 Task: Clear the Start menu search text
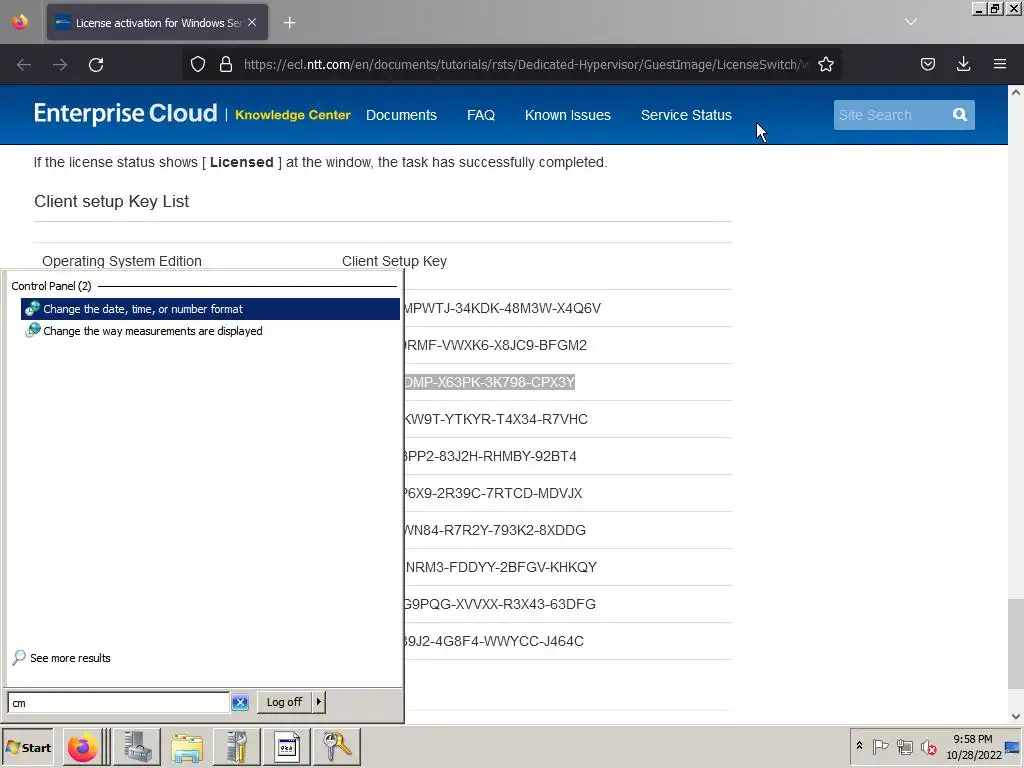(x=240, y=703)
